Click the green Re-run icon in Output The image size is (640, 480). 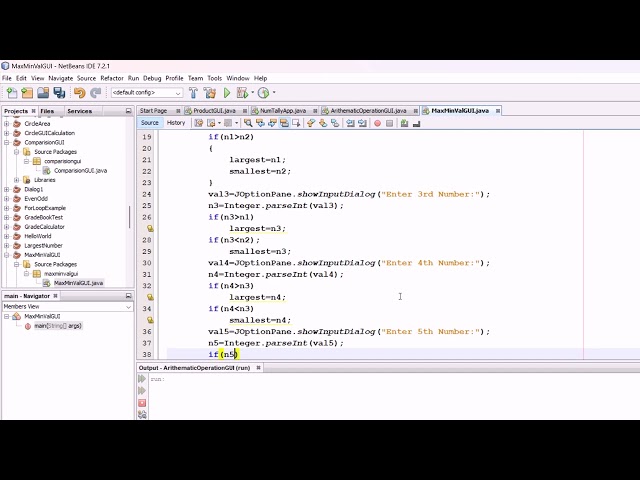point(142,379)
